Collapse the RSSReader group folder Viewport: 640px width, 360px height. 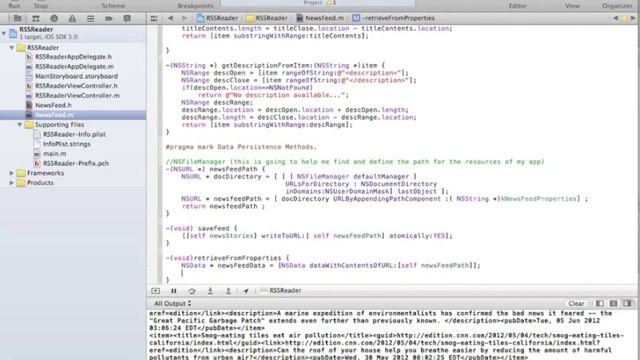click(x=12, y=48)
